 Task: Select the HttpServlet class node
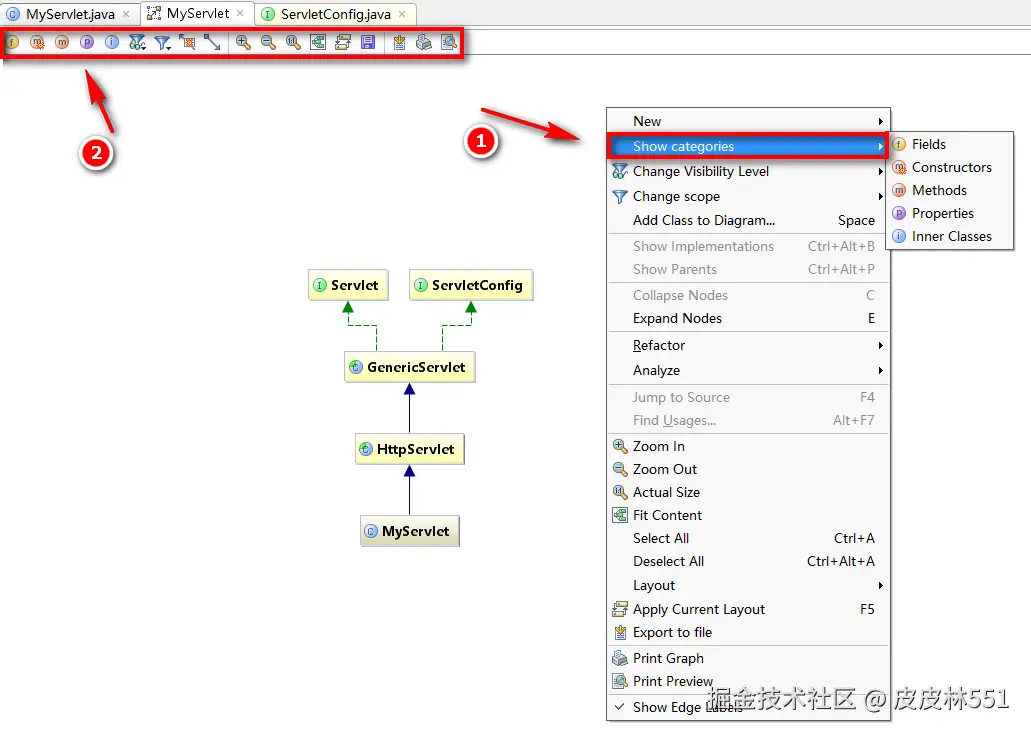pyautogui.click(x=410, y=449)
